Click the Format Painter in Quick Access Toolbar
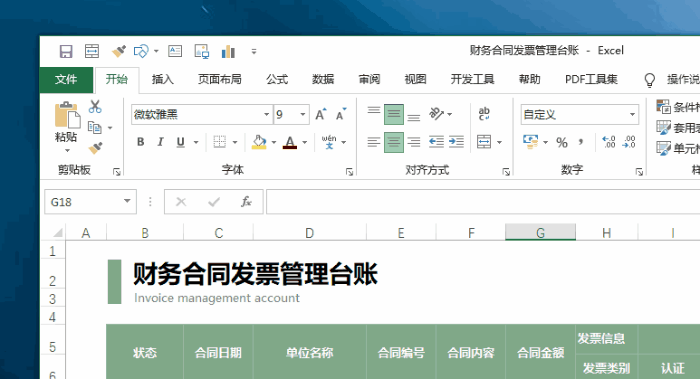 tap(118, 51)
